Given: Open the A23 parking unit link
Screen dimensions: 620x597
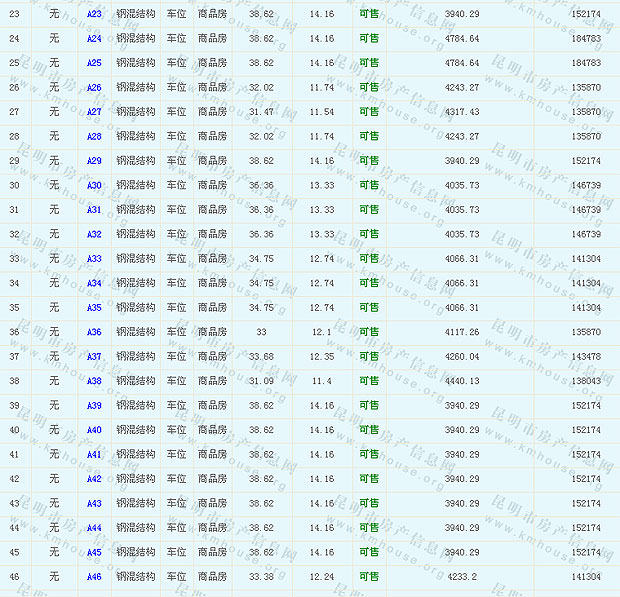Looking at the screenshot, I should tap(94, 14).
